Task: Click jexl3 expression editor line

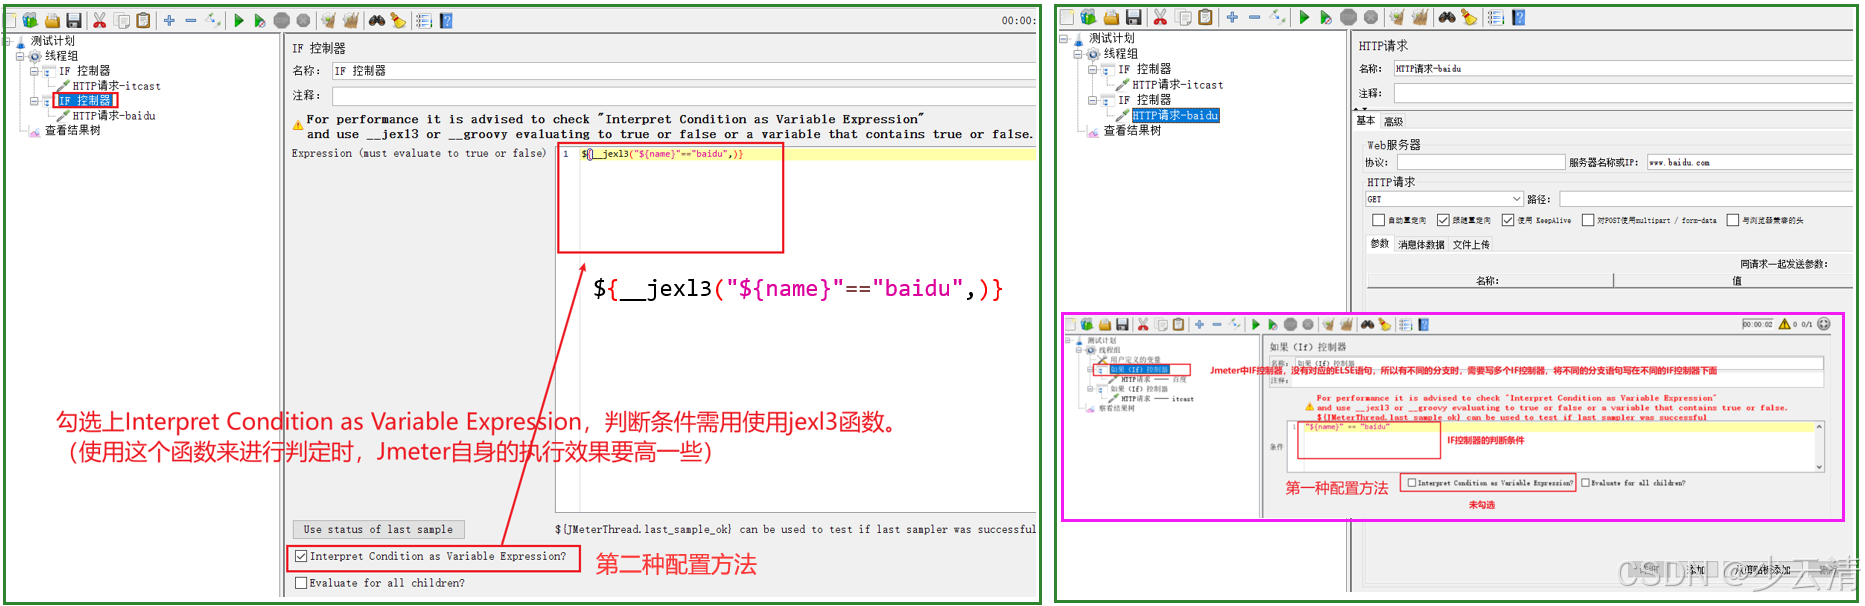Action: point(806,154)
